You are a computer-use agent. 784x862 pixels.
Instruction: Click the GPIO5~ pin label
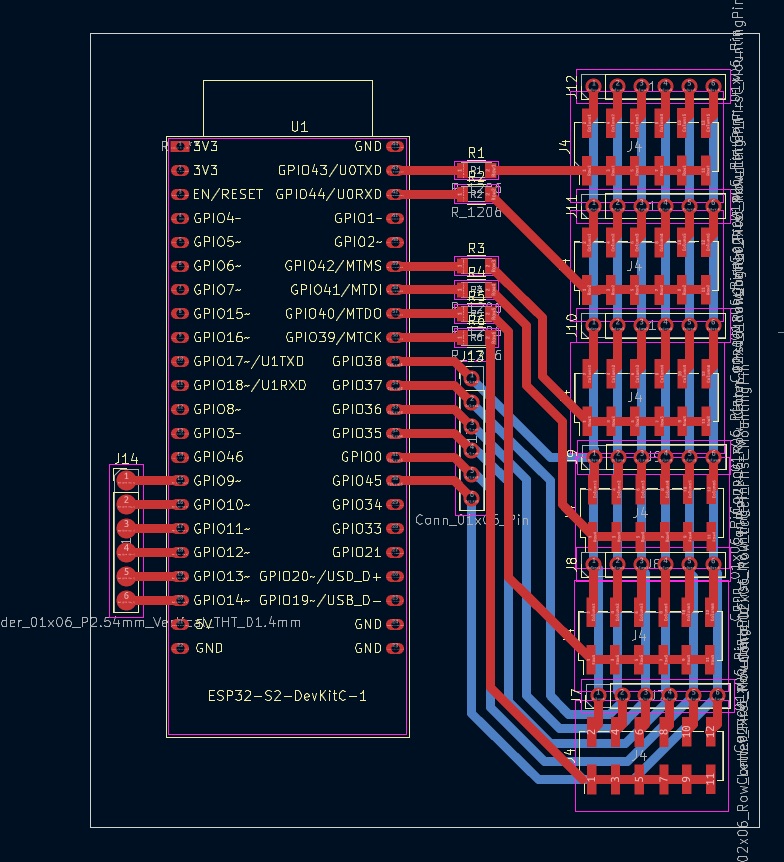(x=217, y=242)
